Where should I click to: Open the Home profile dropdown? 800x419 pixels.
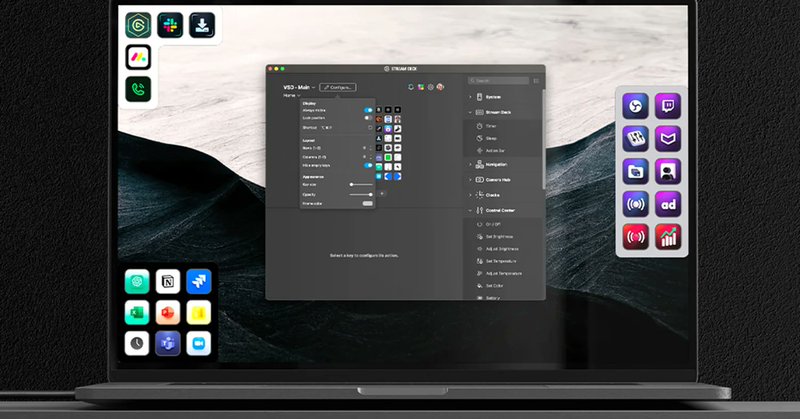point(292,95)
